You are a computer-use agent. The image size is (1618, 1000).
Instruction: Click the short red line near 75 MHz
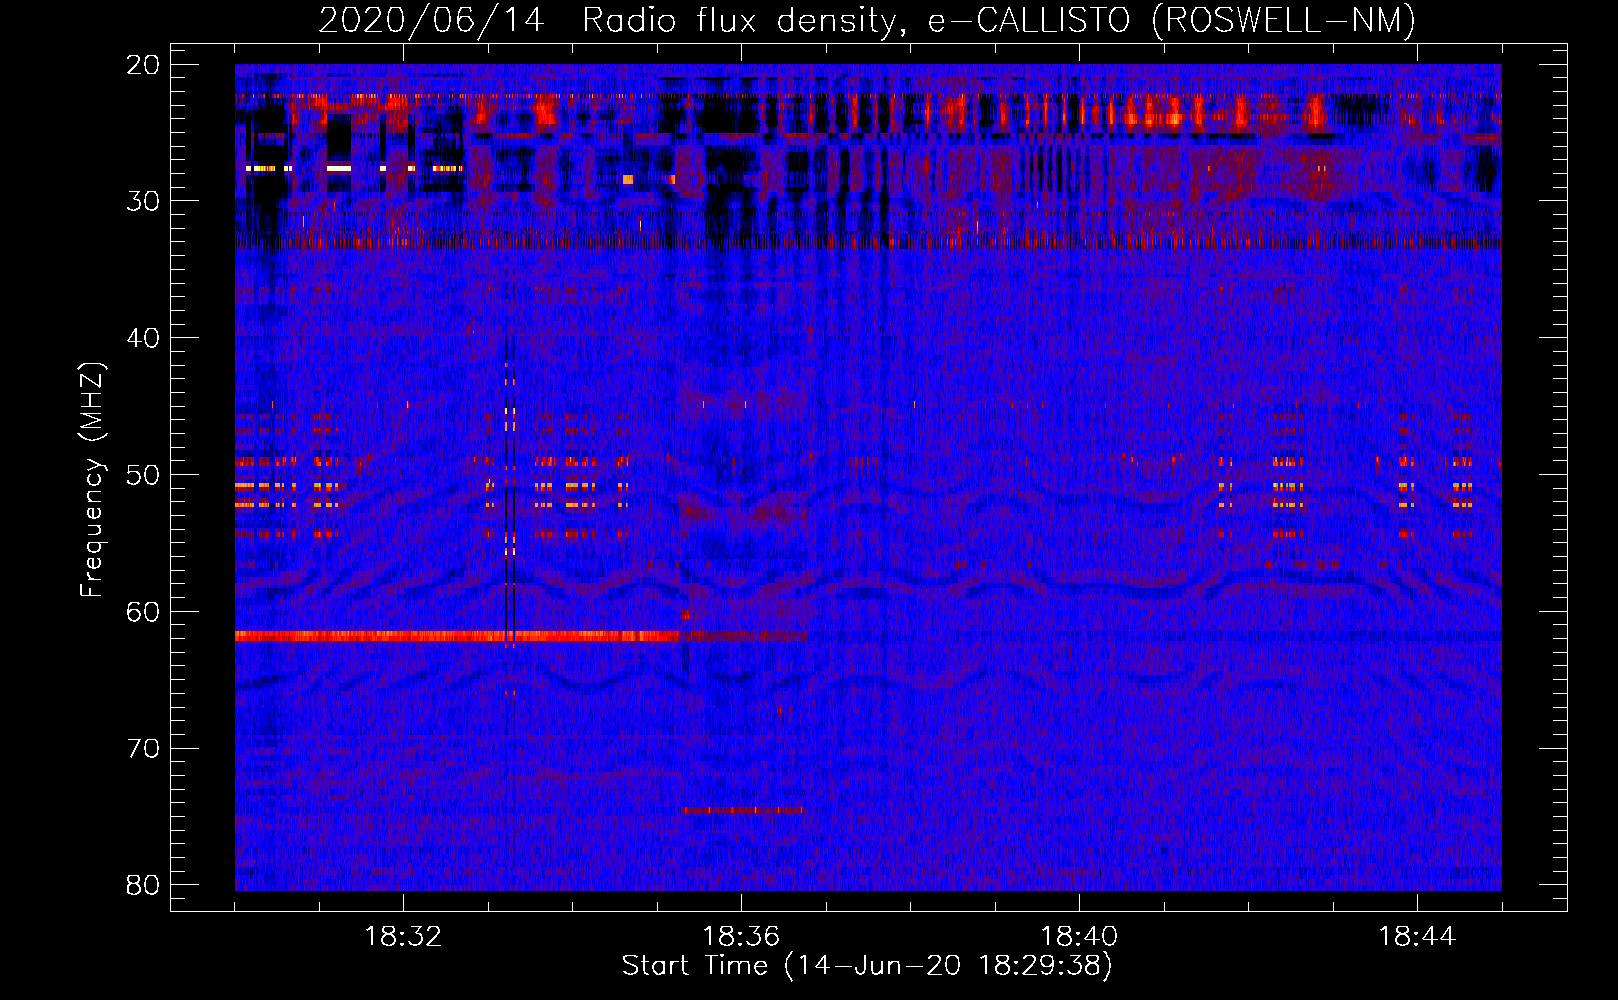(x=743, y=810)
